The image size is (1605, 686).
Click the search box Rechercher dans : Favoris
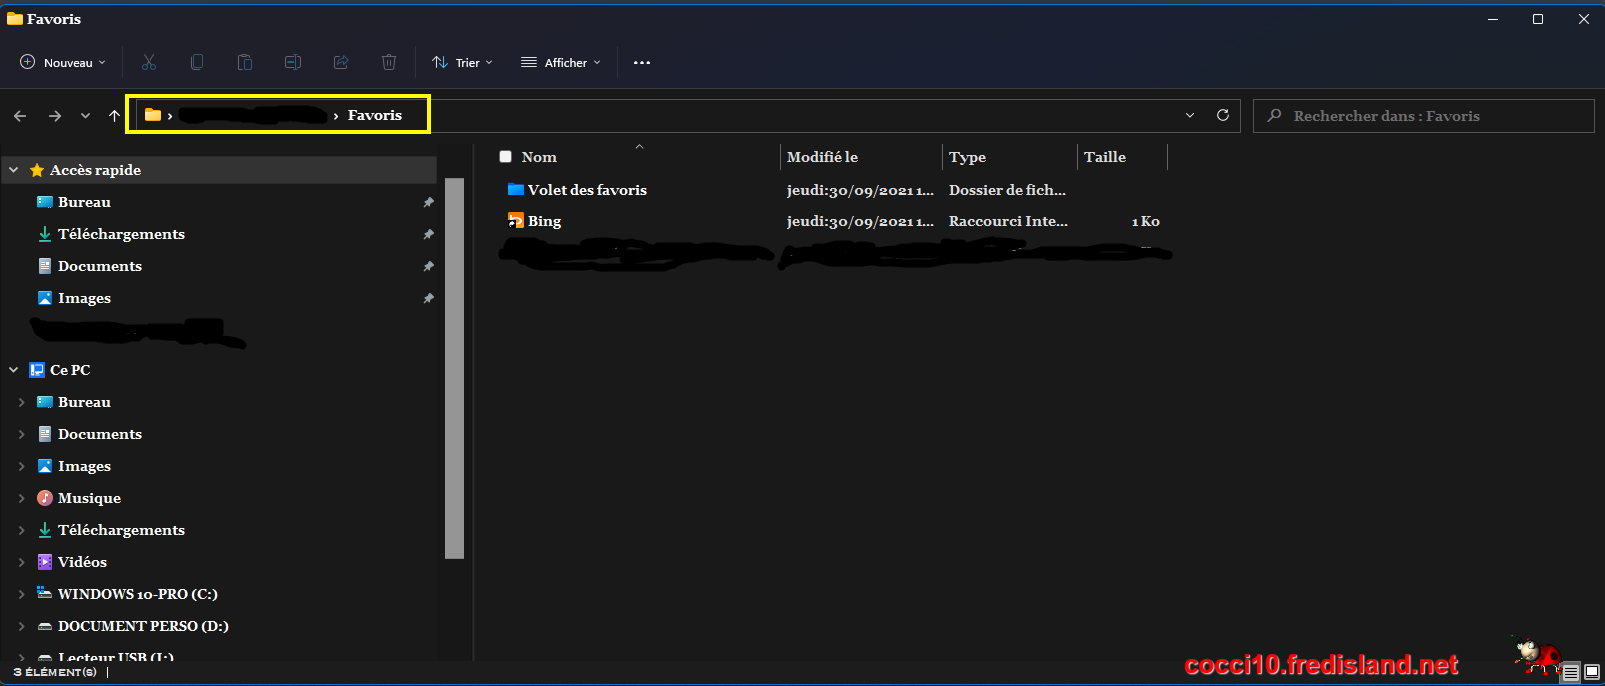tap(1424, 116)
